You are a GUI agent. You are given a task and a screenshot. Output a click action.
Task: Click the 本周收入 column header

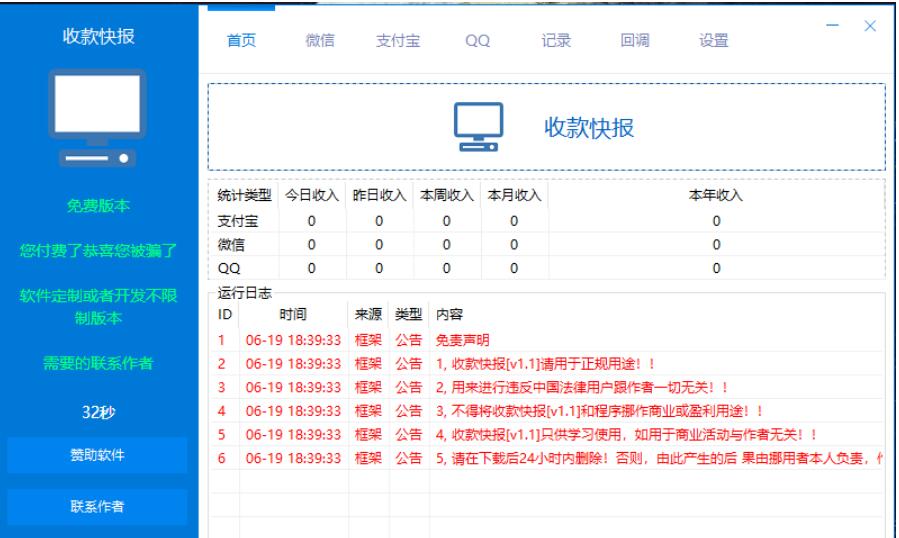coord(447,196)
